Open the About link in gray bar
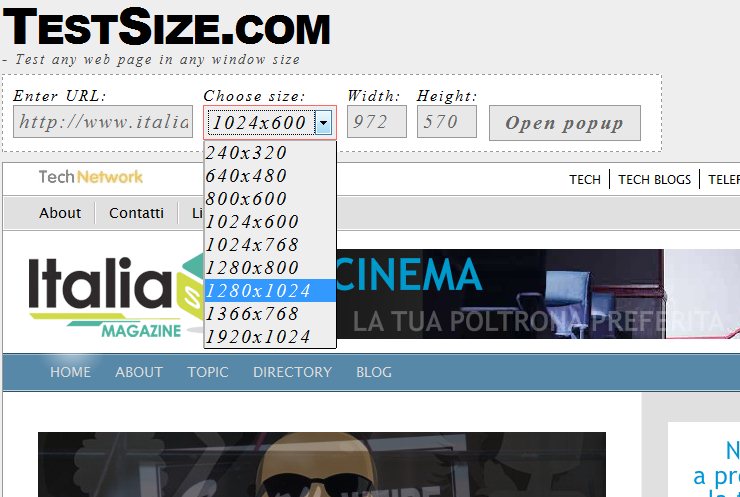 point(60,213)
